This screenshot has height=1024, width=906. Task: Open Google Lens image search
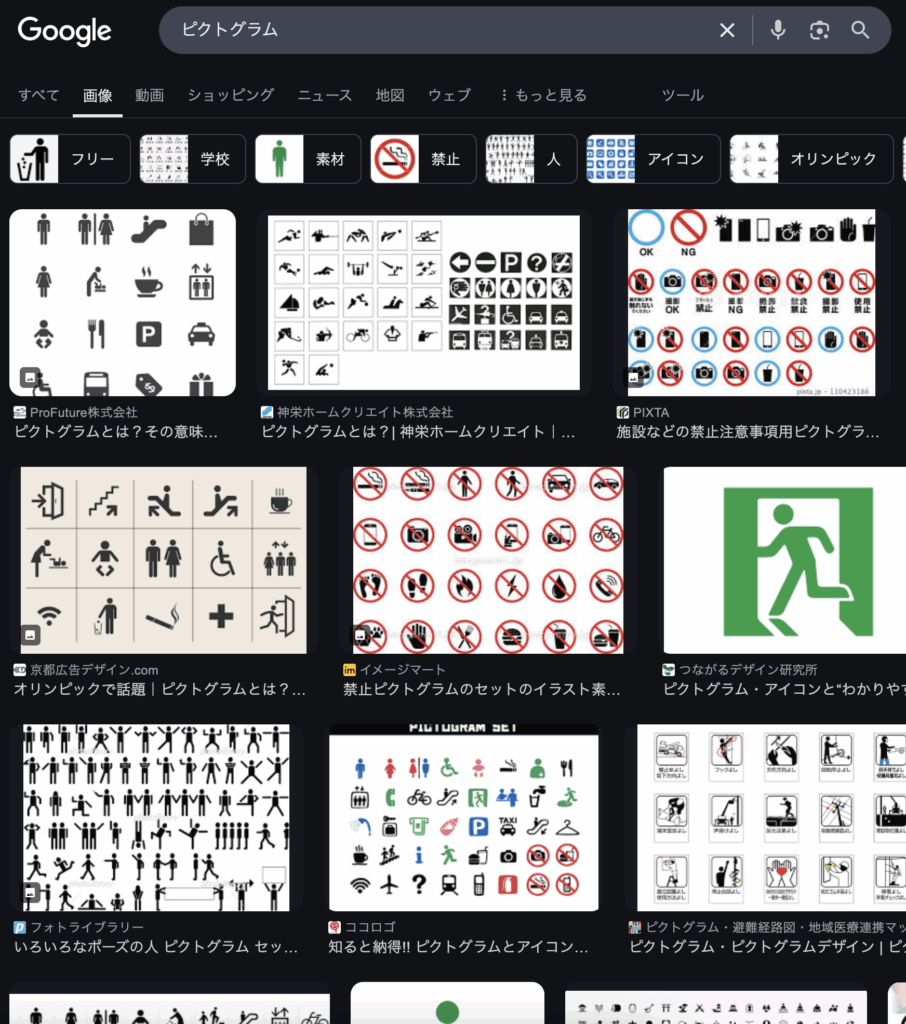(820, 31)
